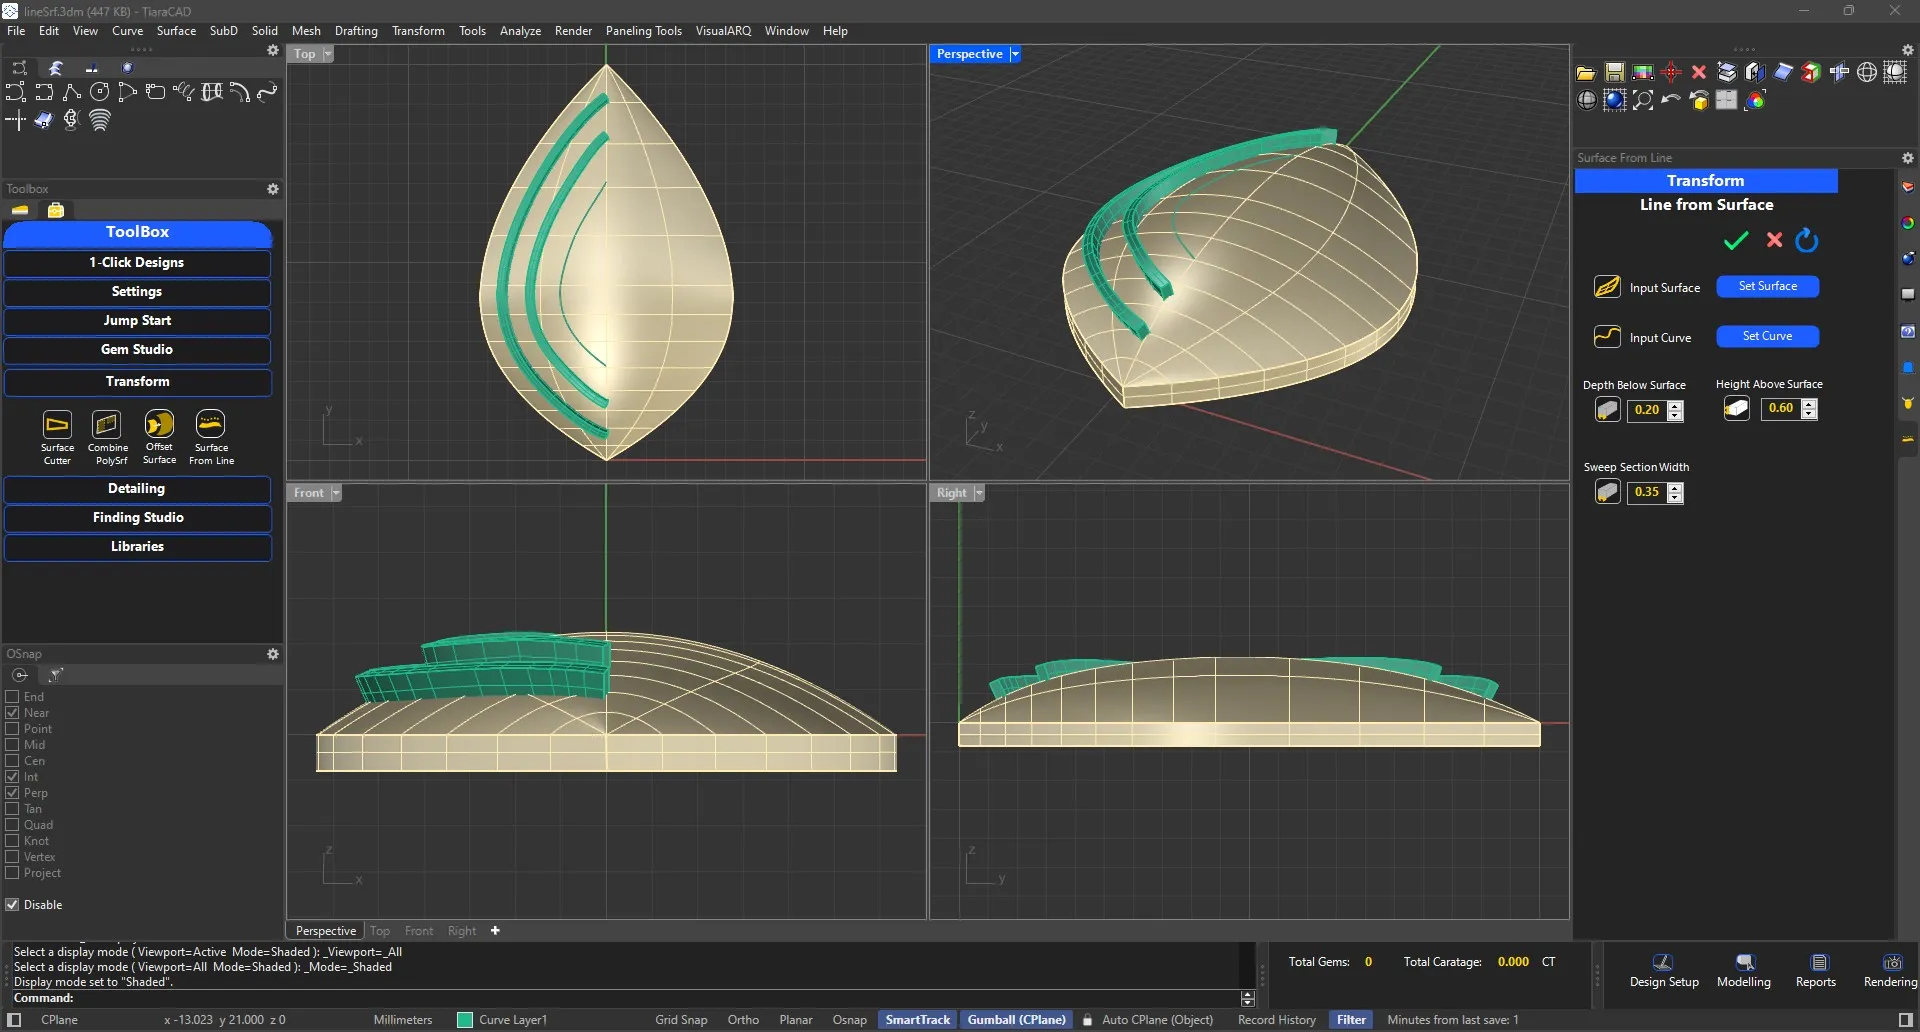Click the blue reset refresh icon
This screenshot has height=1032, width=1920.
[1806, 241]
